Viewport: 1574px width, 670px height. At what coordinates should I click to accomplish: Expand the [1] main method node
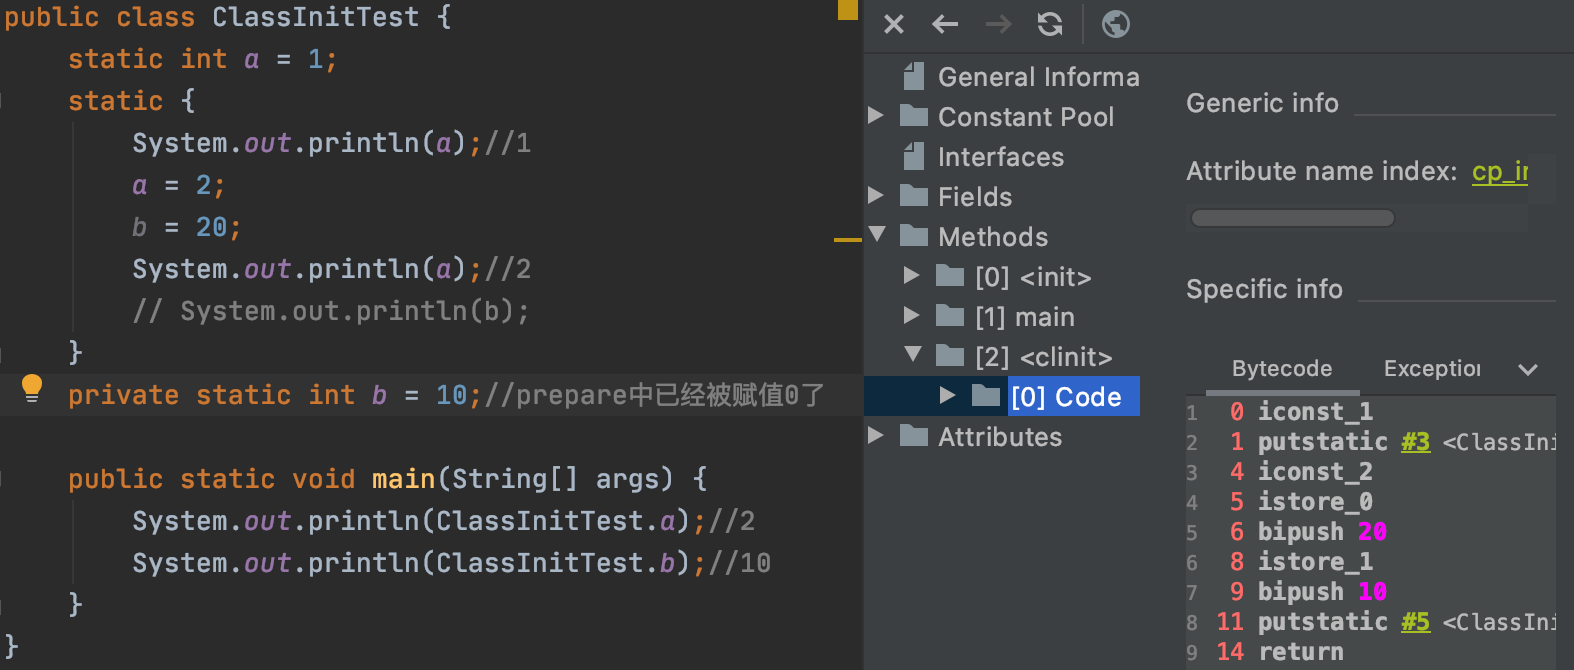pos(911,316)
